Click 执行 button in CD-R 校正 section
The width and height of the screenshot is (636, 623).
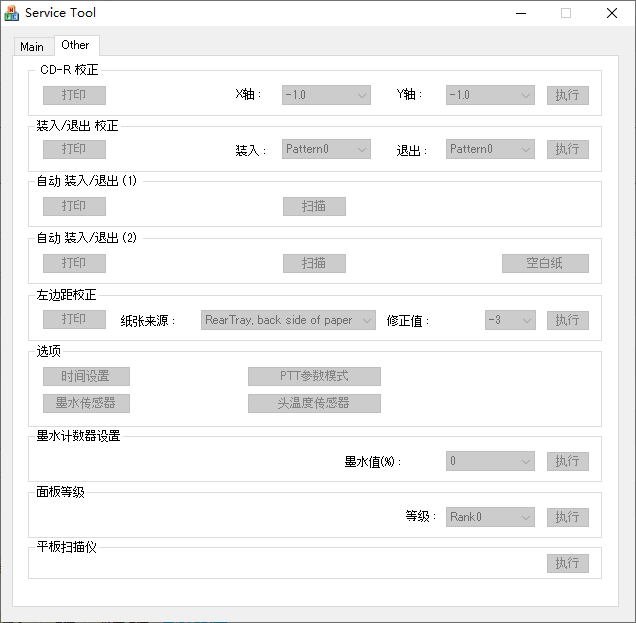tap(567, 95)
